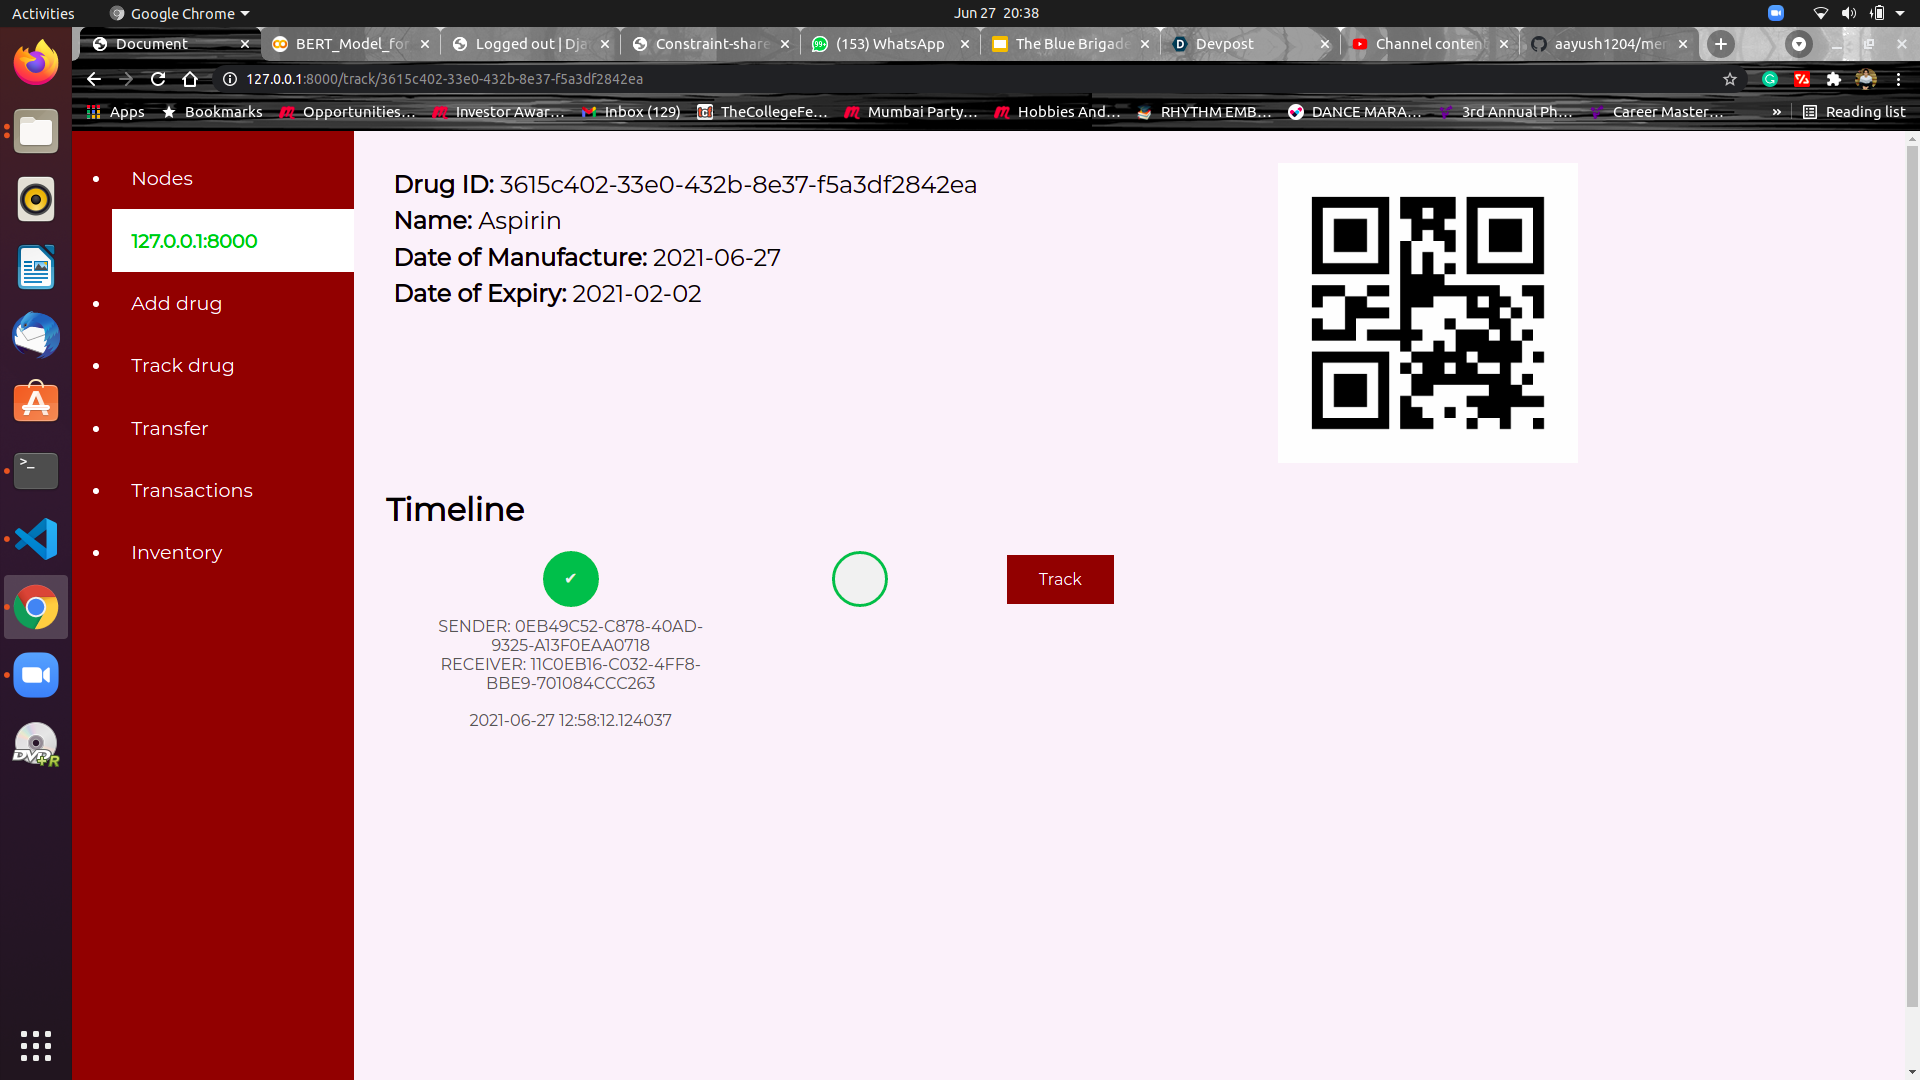Launch Visual Studio Code from dock
The image size is (1920, 1080).
coord(36,539)
